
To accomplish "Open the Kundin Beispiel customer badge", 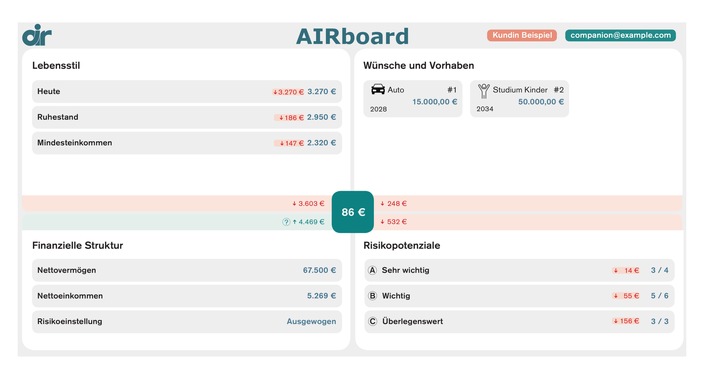I will click(x=522, y=35).
